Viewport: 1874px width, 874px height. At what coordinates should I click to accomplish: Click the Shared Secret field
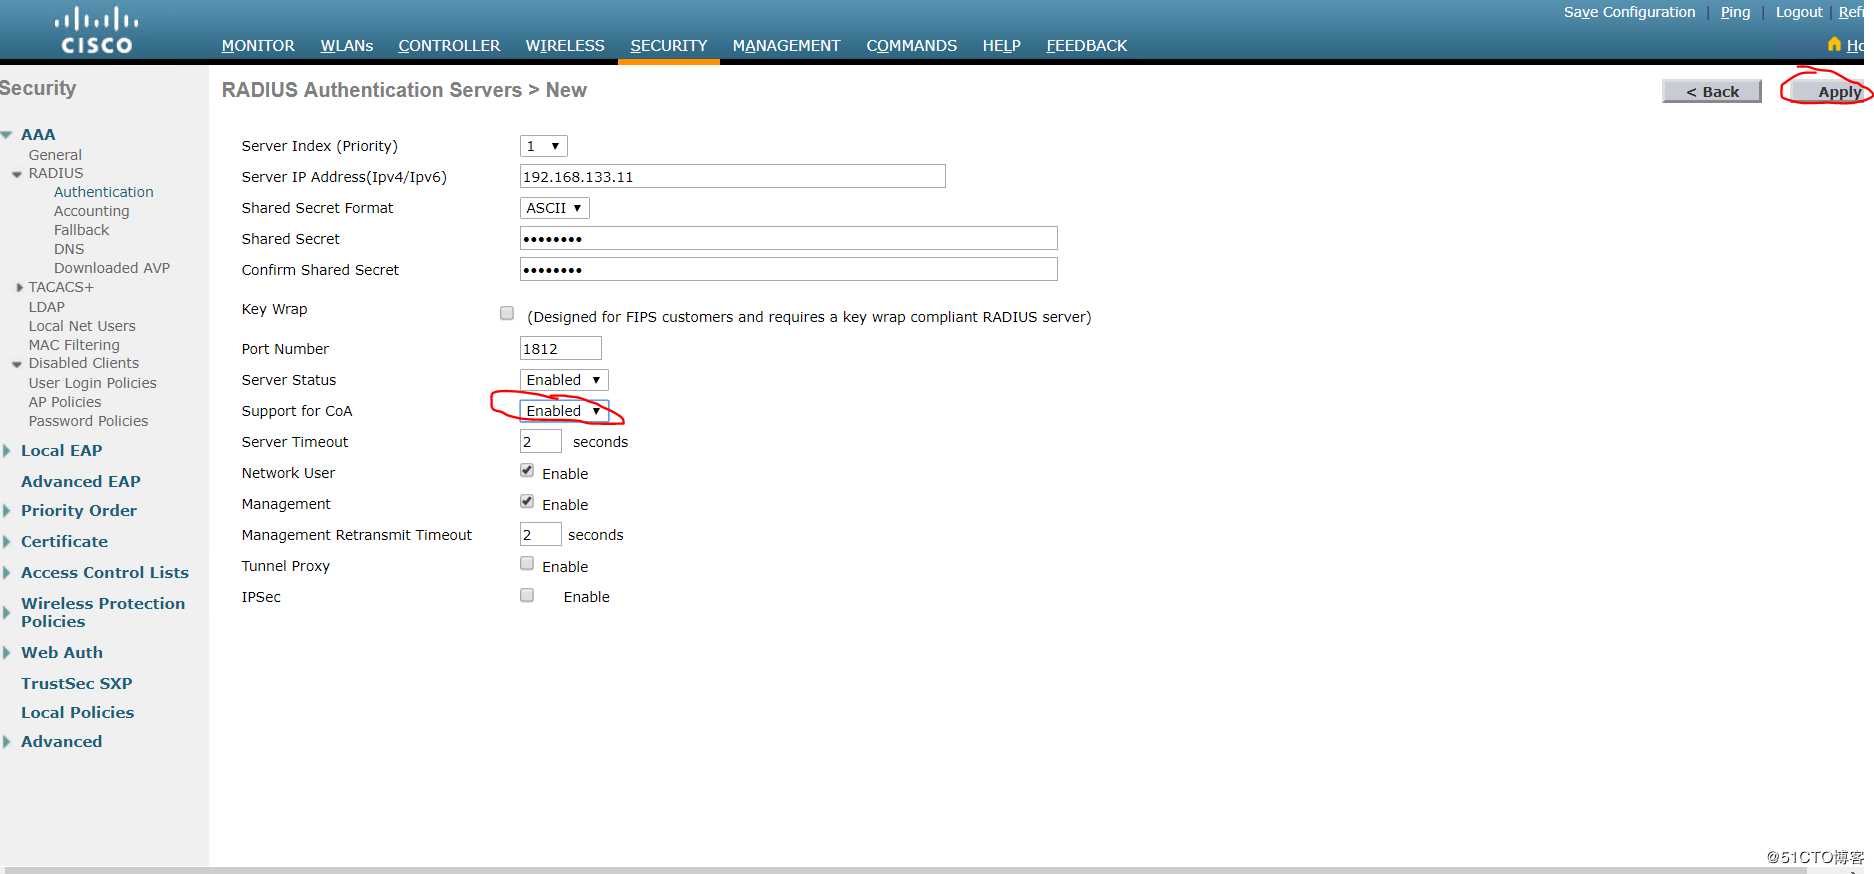pos(788,239)
